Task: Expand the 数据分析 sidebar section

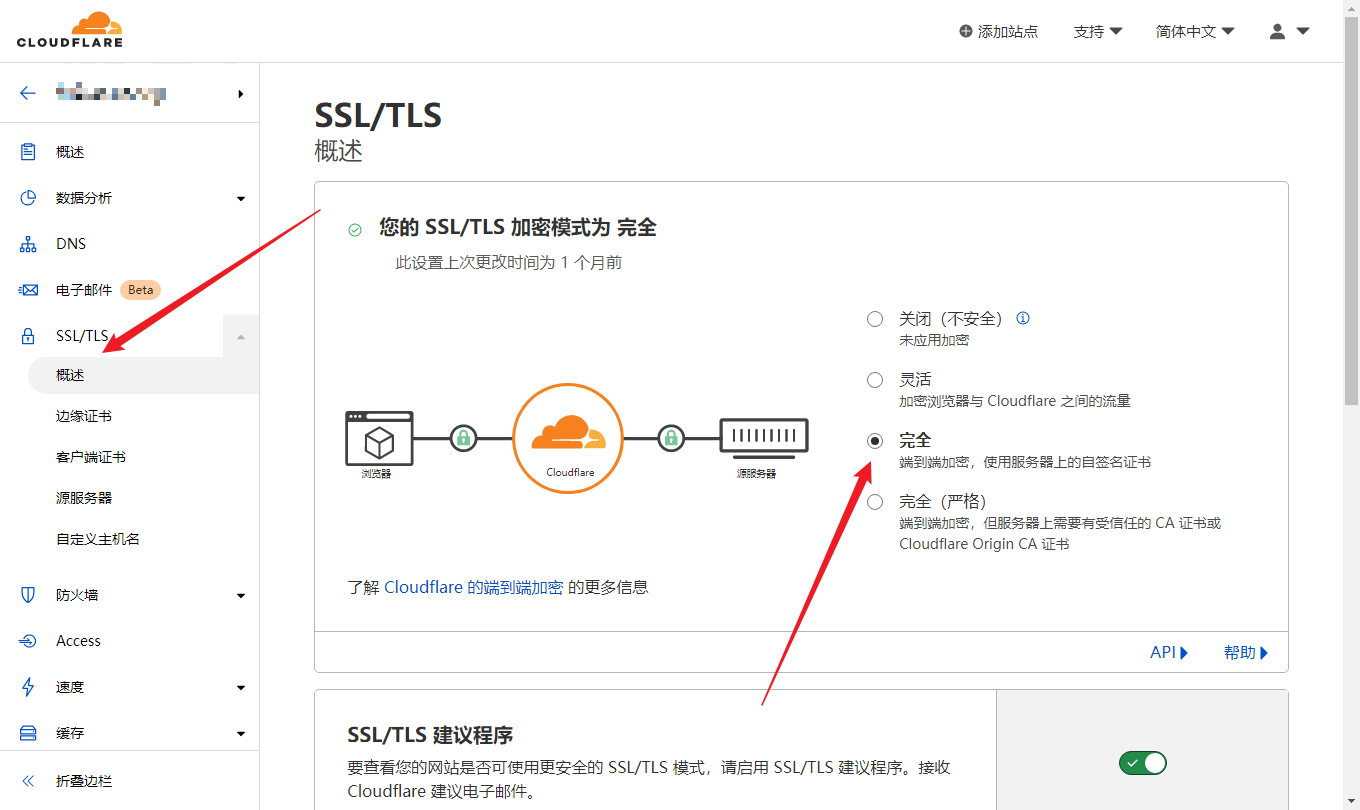Action: 241,199
